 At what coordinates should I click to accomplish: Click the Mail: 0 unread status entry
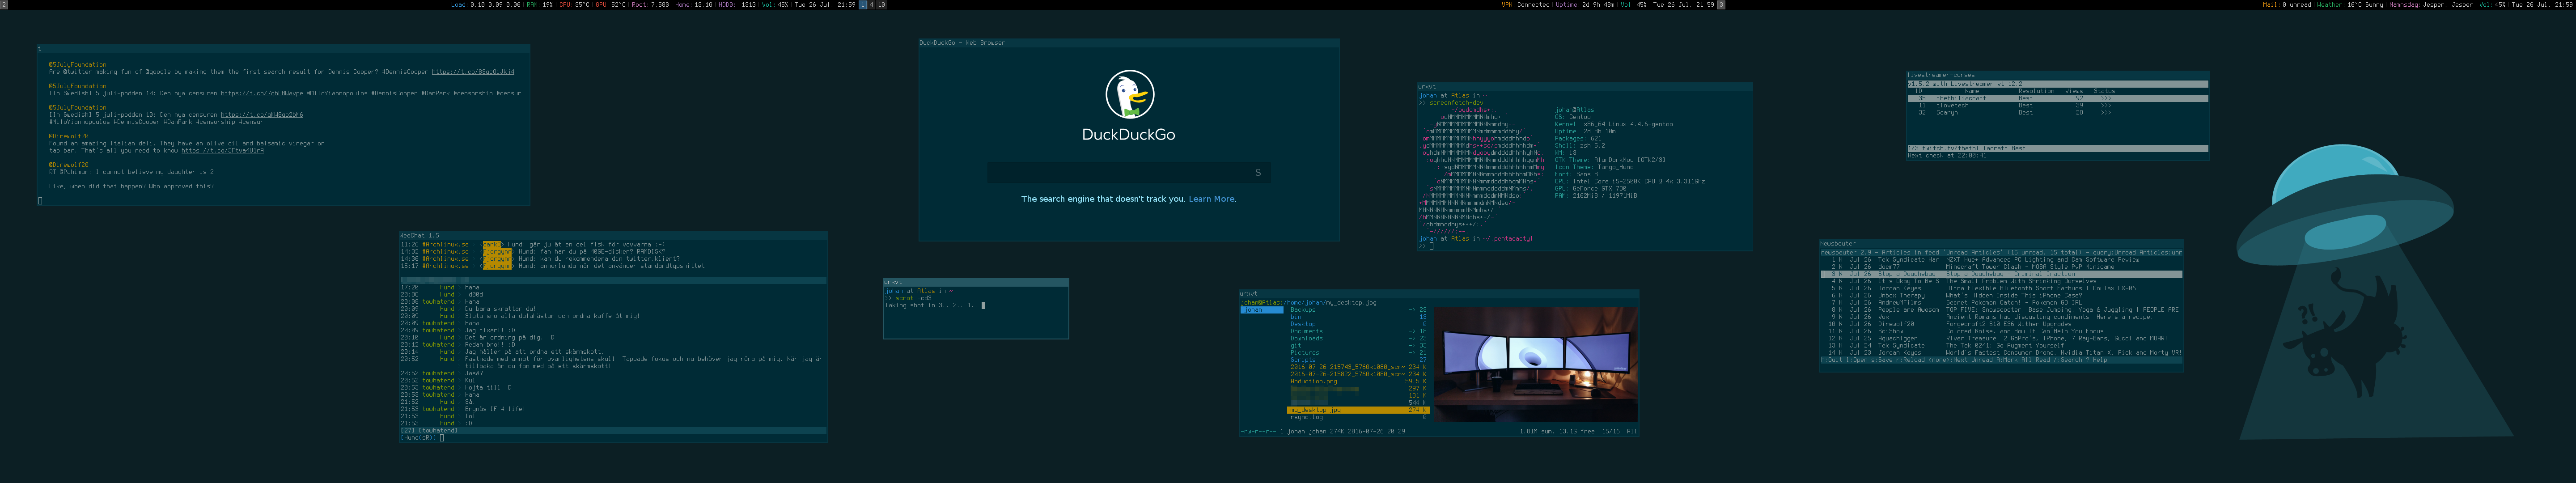(x=2287, y=4)
